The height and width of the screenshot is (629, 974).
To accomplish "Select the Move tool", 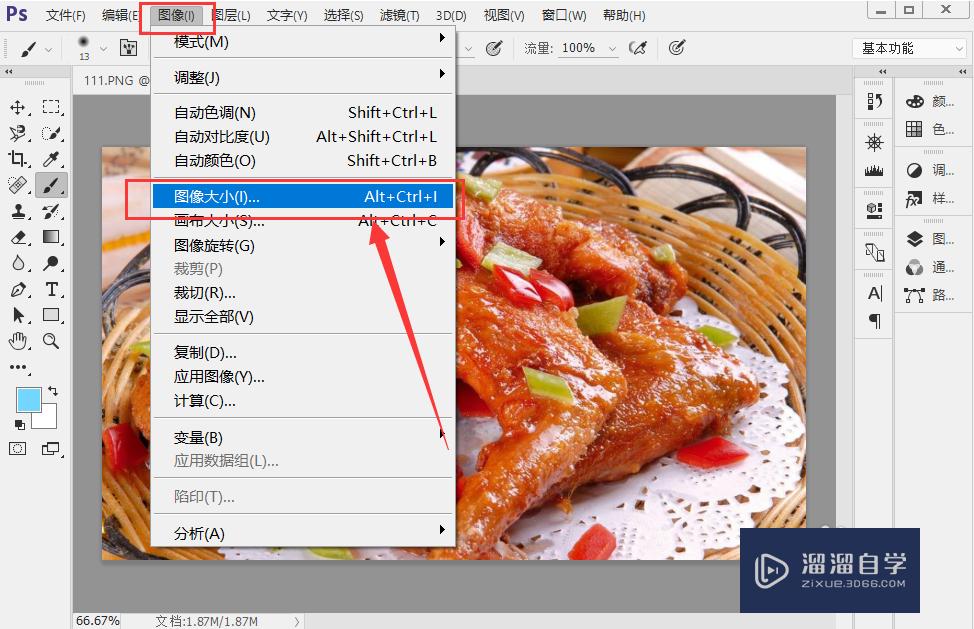I will [18, 106].
